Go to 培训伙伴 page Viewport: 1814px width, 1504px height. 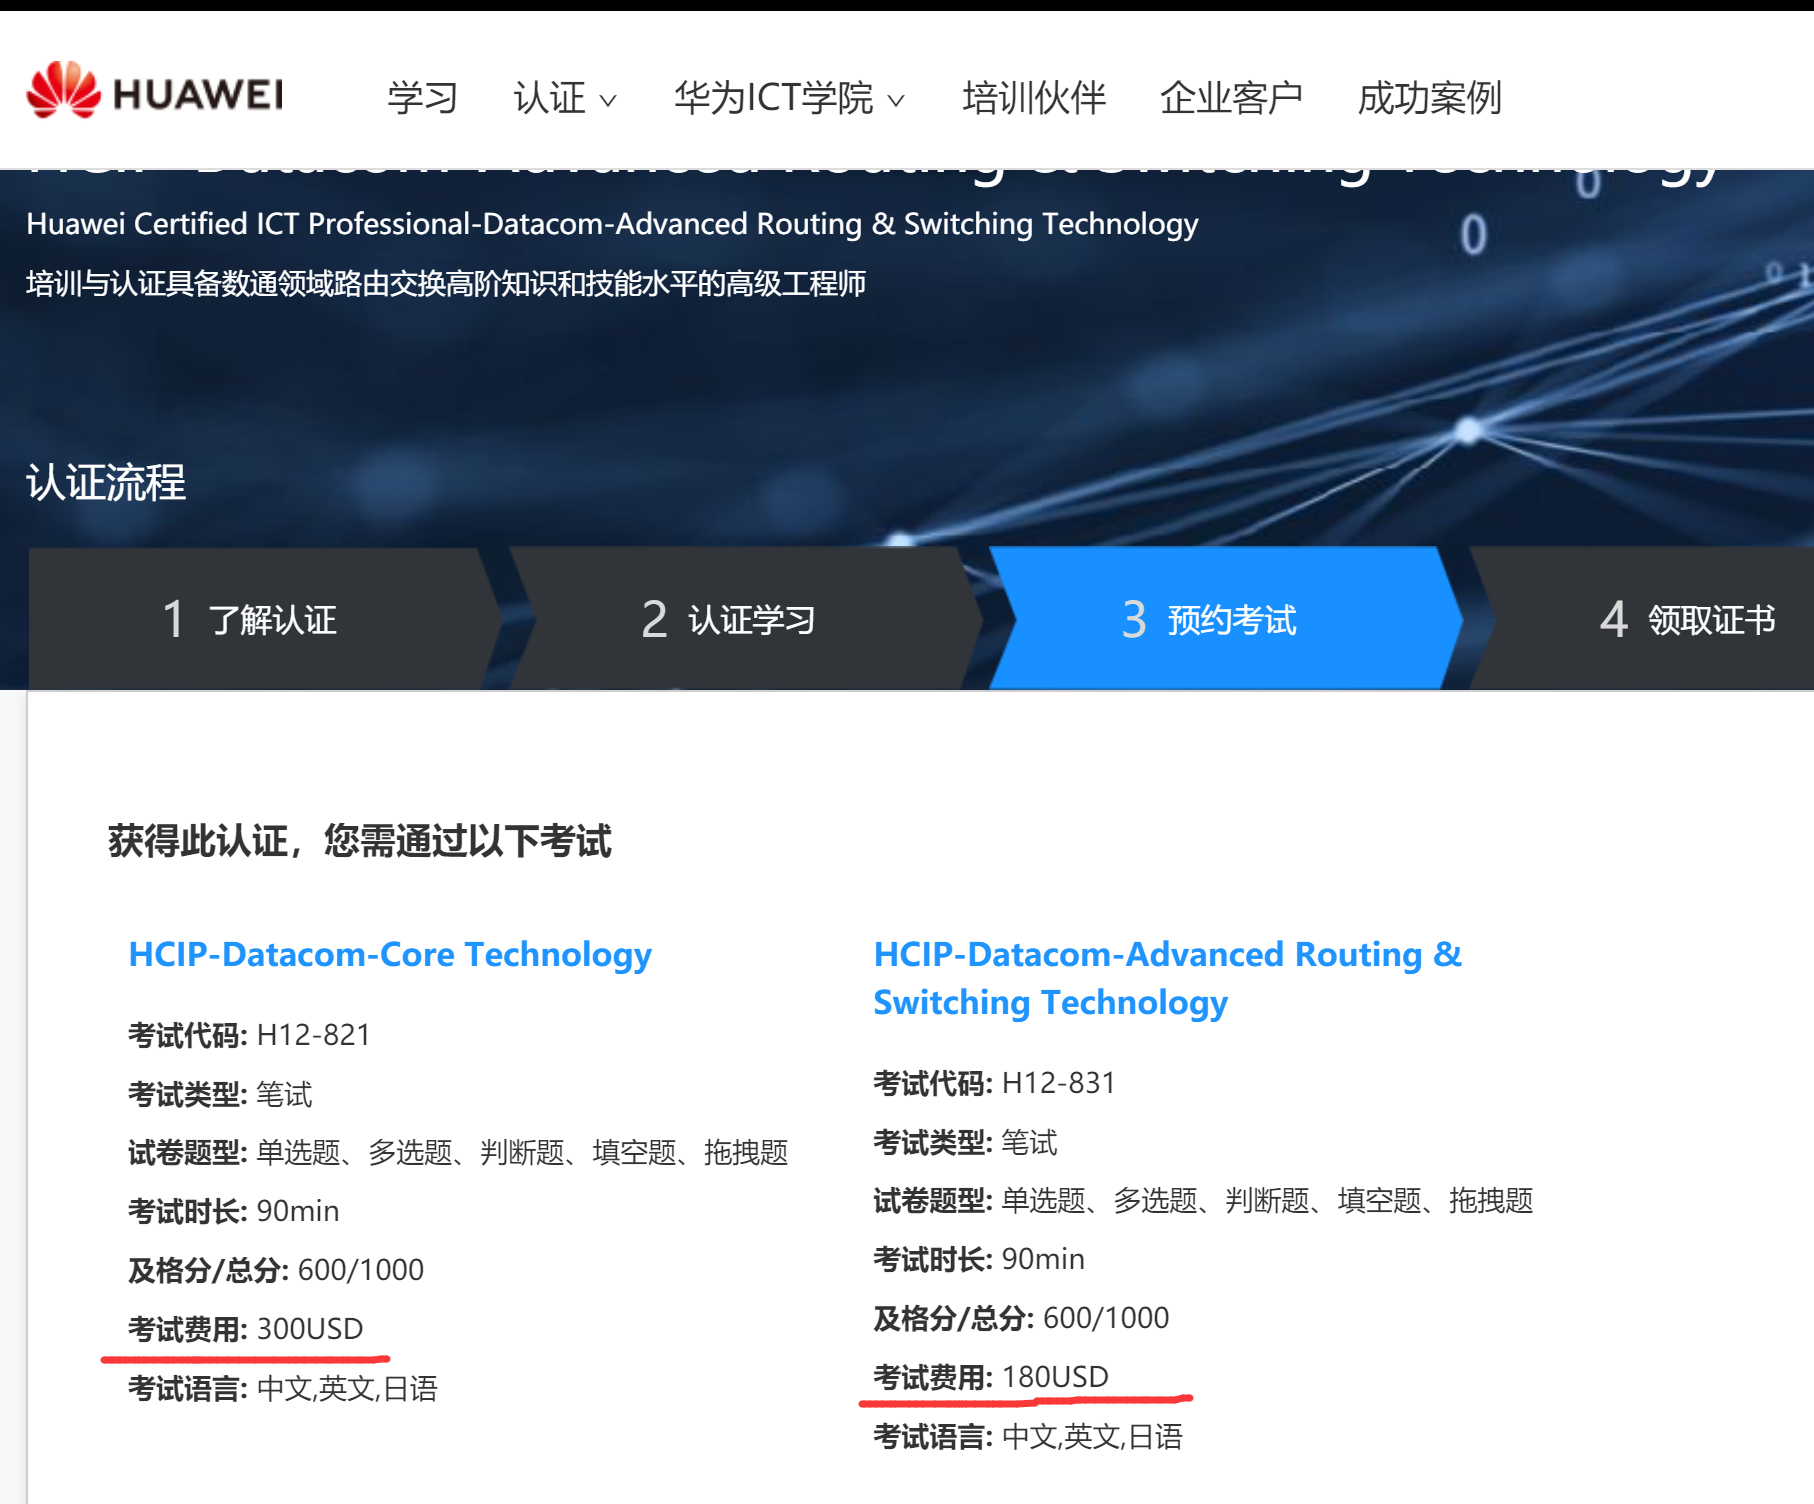1034,97
